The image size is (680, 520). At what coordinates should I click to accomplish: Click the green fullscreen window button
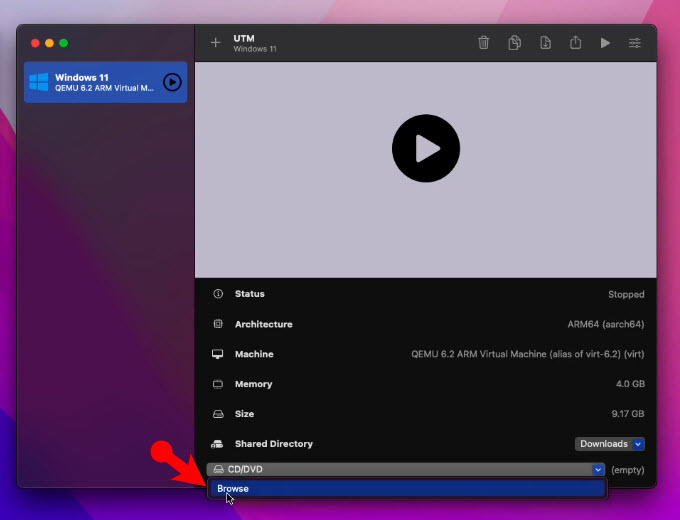[64, 43]
